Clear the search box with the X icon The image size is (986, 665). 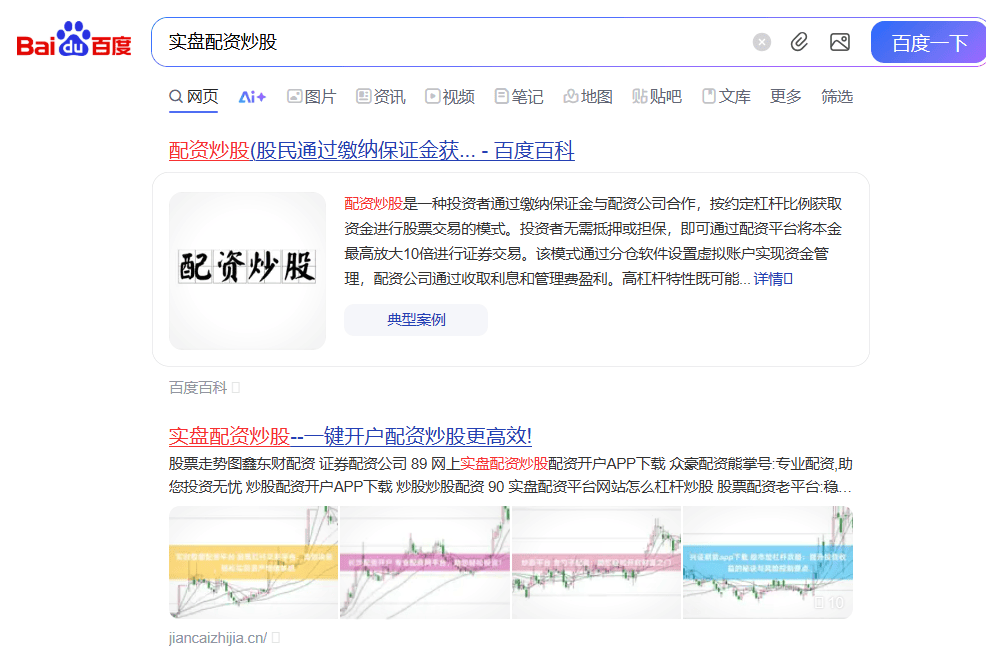(761, 41)
